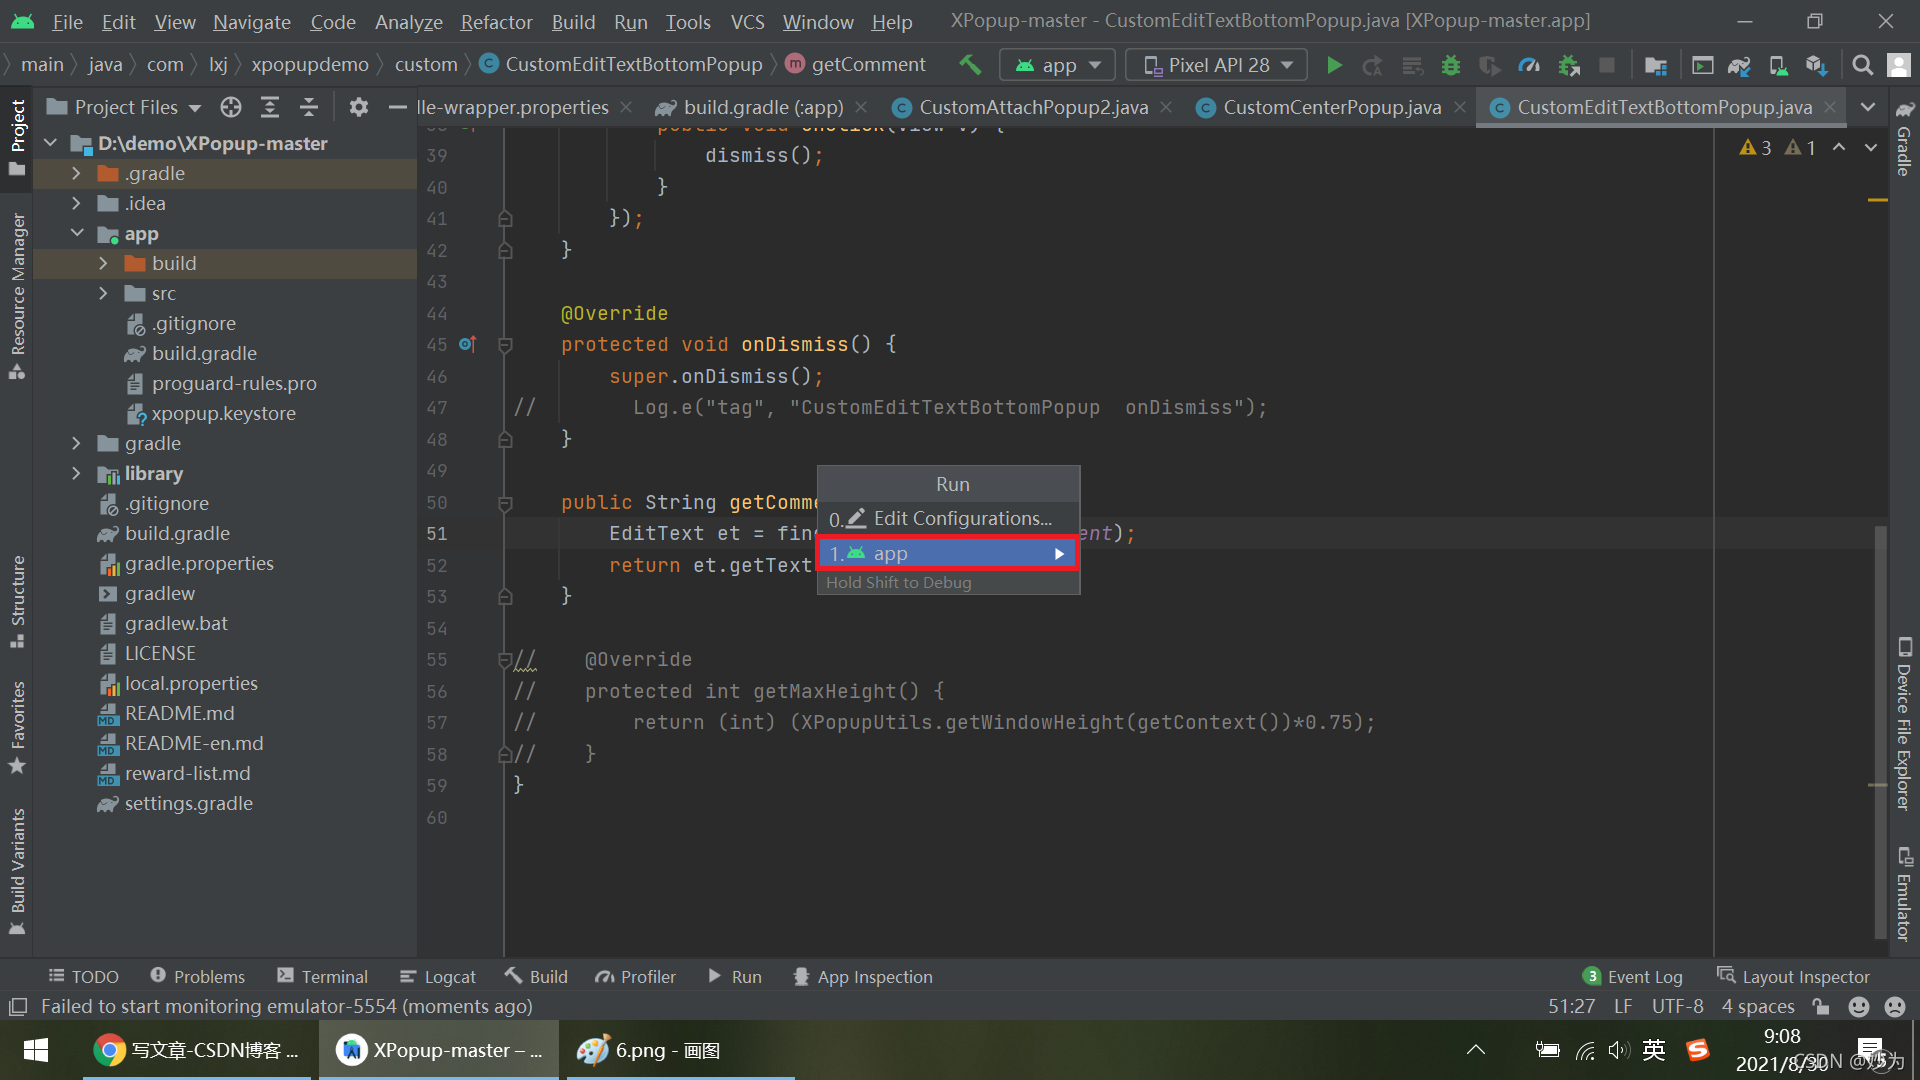Click override gutter icon on line 45
Screen dimensions: 1920x1080
[467, 344]
